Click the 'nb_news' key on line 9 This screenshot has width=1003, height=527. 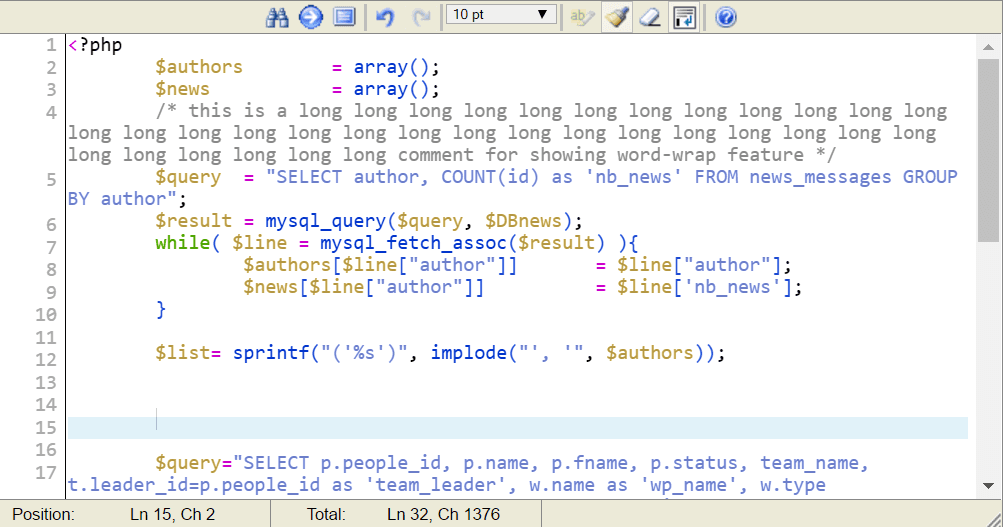pyautogui.click(x=732, y=287)
